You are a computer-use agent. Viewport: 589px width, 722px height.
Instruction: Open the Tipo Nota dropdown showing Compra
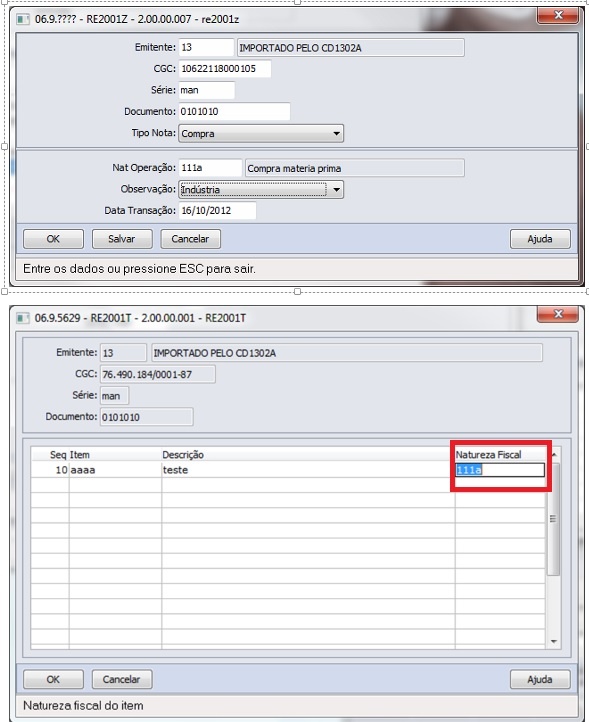point(261,134)
